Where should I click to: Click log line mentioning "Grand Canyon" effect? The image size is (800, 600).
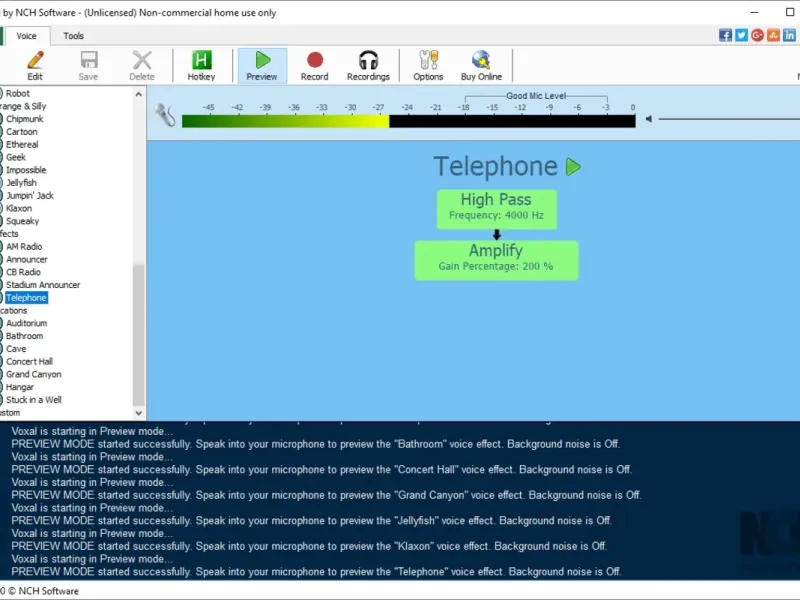coord(326,495)
